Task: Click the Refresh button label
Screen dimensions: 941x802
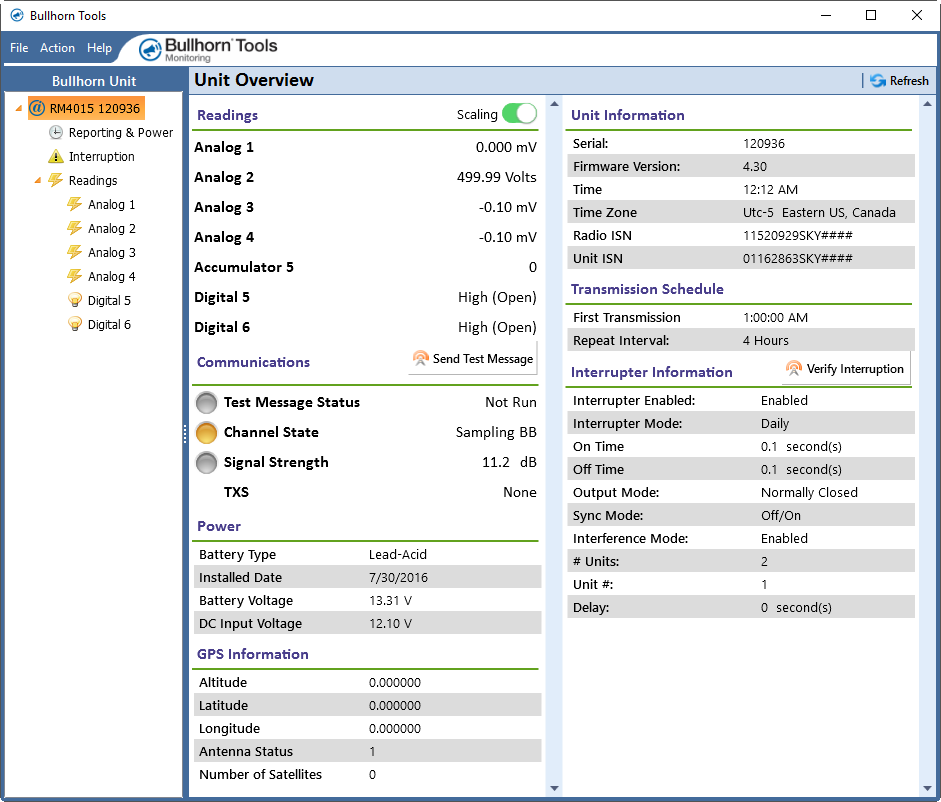Action: (x=909, y=80)
